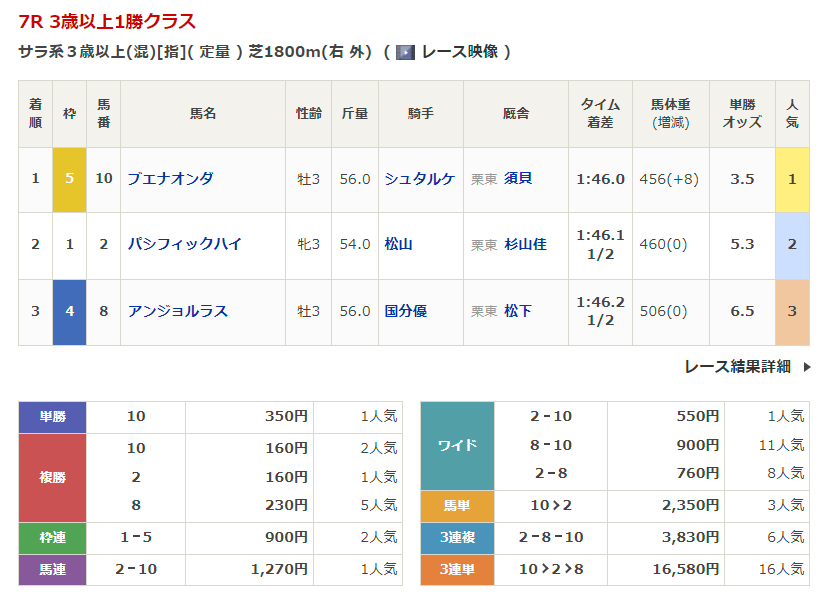Open trainer 松下 profile
The image size is (824, 595).
click(518, 311)
